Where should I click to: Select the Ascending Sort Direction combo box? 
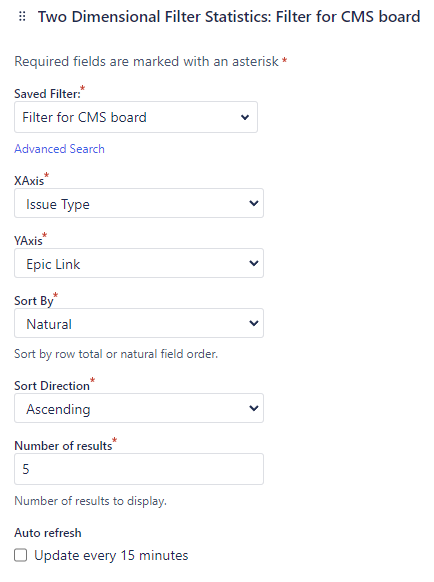pos(139,408)
